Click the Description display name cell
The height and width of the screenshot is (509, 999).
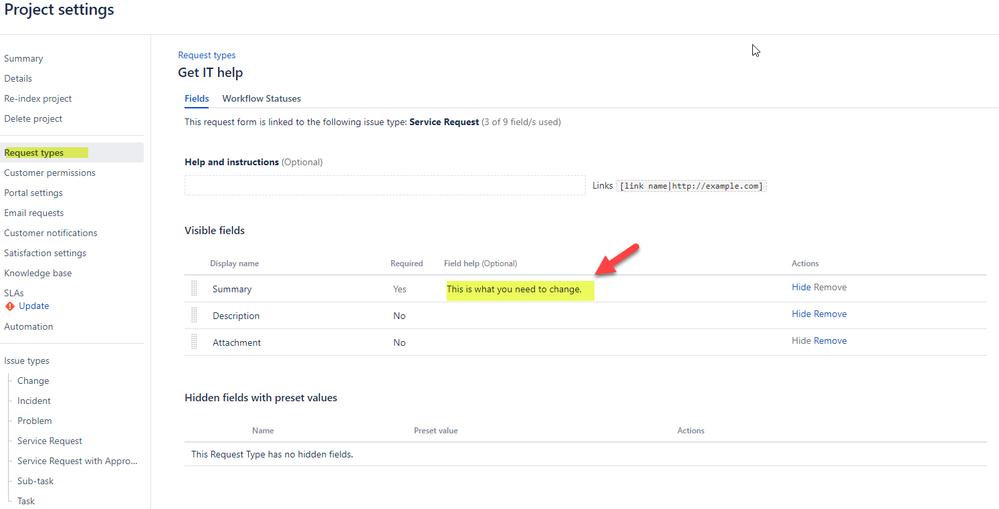[236, 316]
